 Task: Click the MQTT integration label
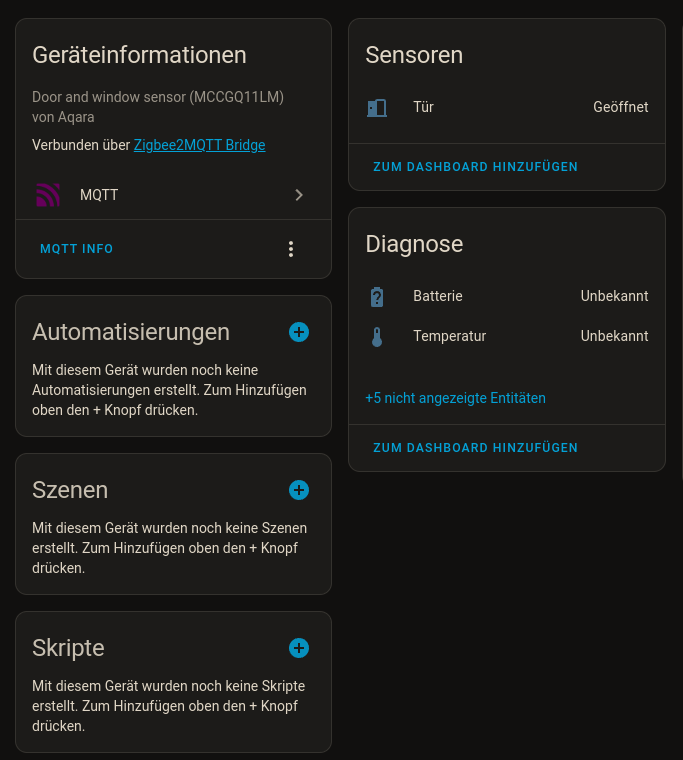99,195
